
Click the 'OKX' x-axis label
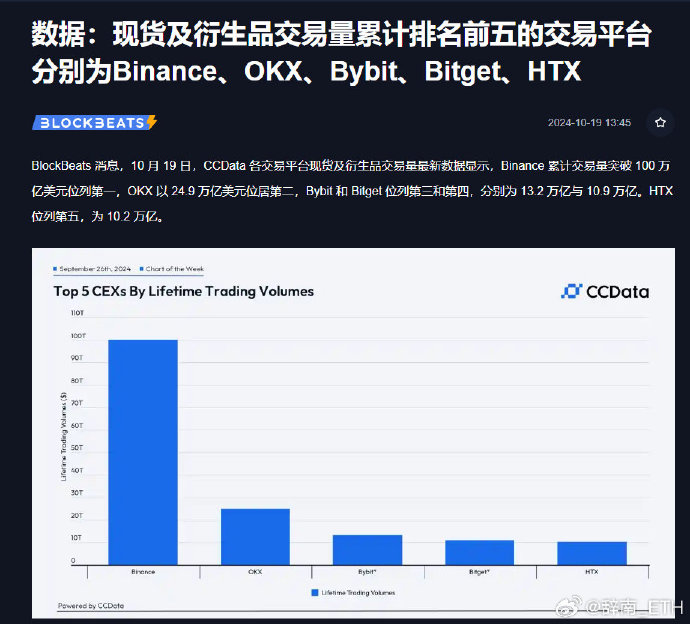click(255, 572)
